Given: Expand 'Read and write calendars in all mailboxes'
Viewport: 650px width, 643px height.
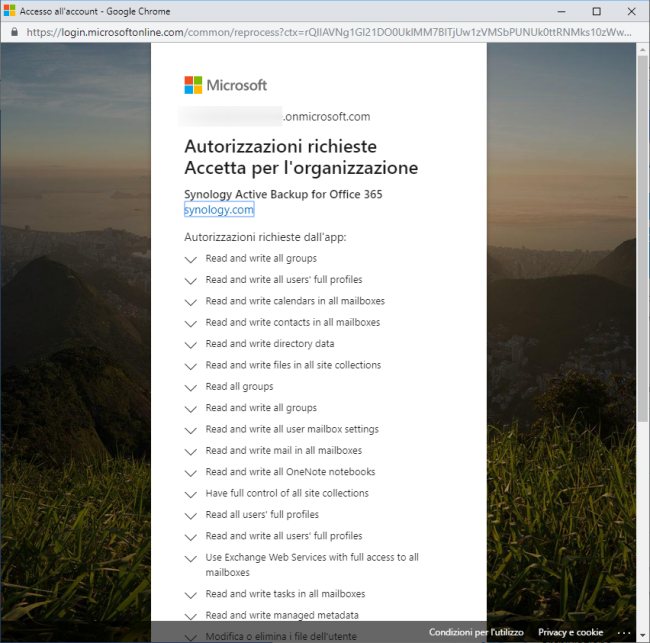Looking at the screenshot, I should (191, 302).
